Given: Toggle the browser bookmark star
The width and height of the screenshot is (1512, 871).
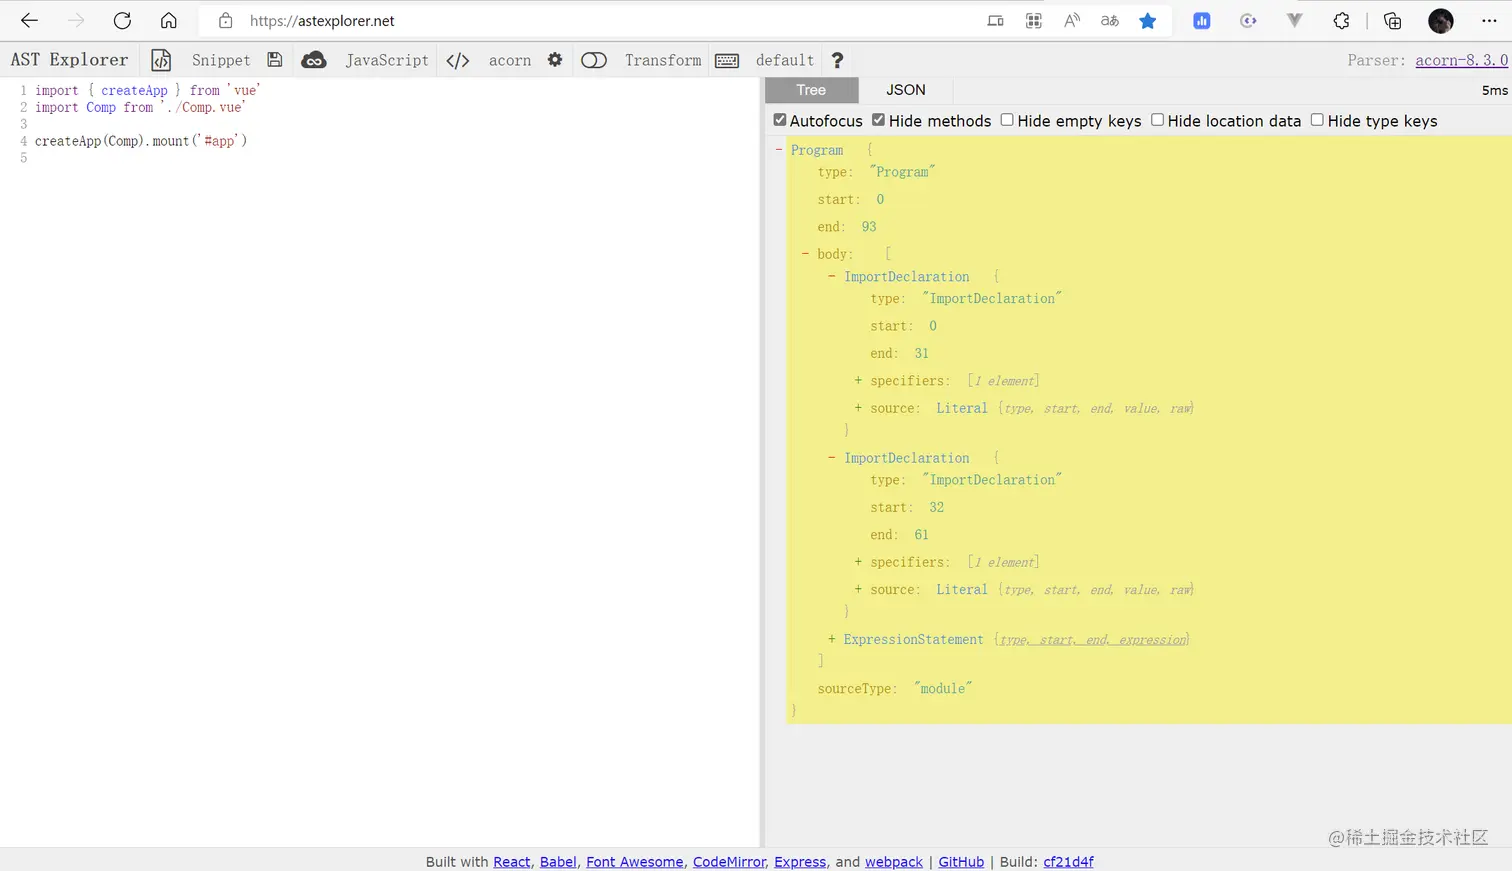Looking at the screenshot, I should [1147, 20].
